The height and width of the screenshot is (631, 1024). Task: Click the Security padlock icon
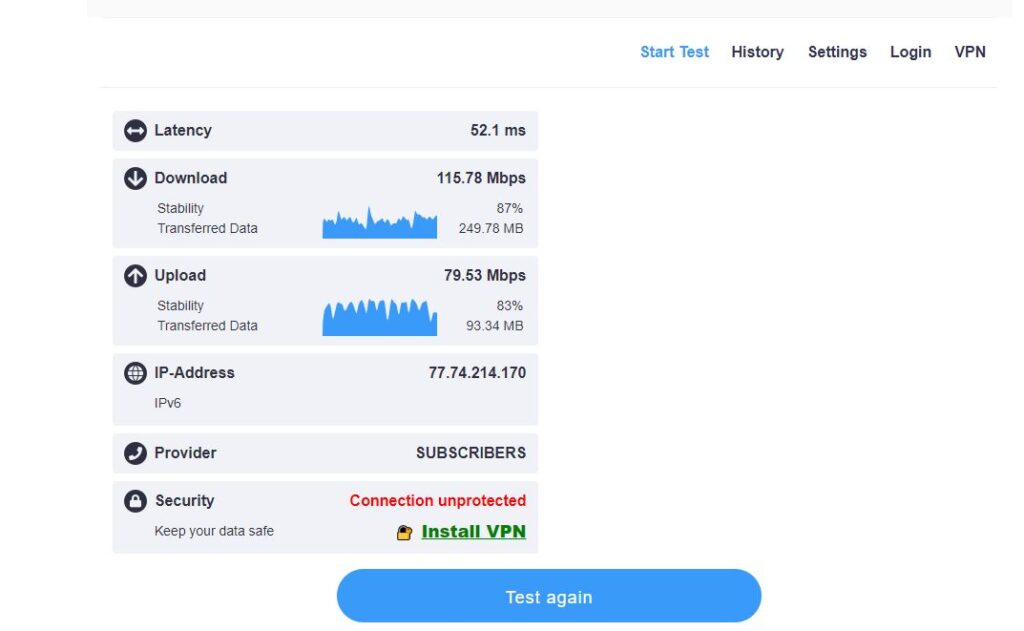[135, 501]
